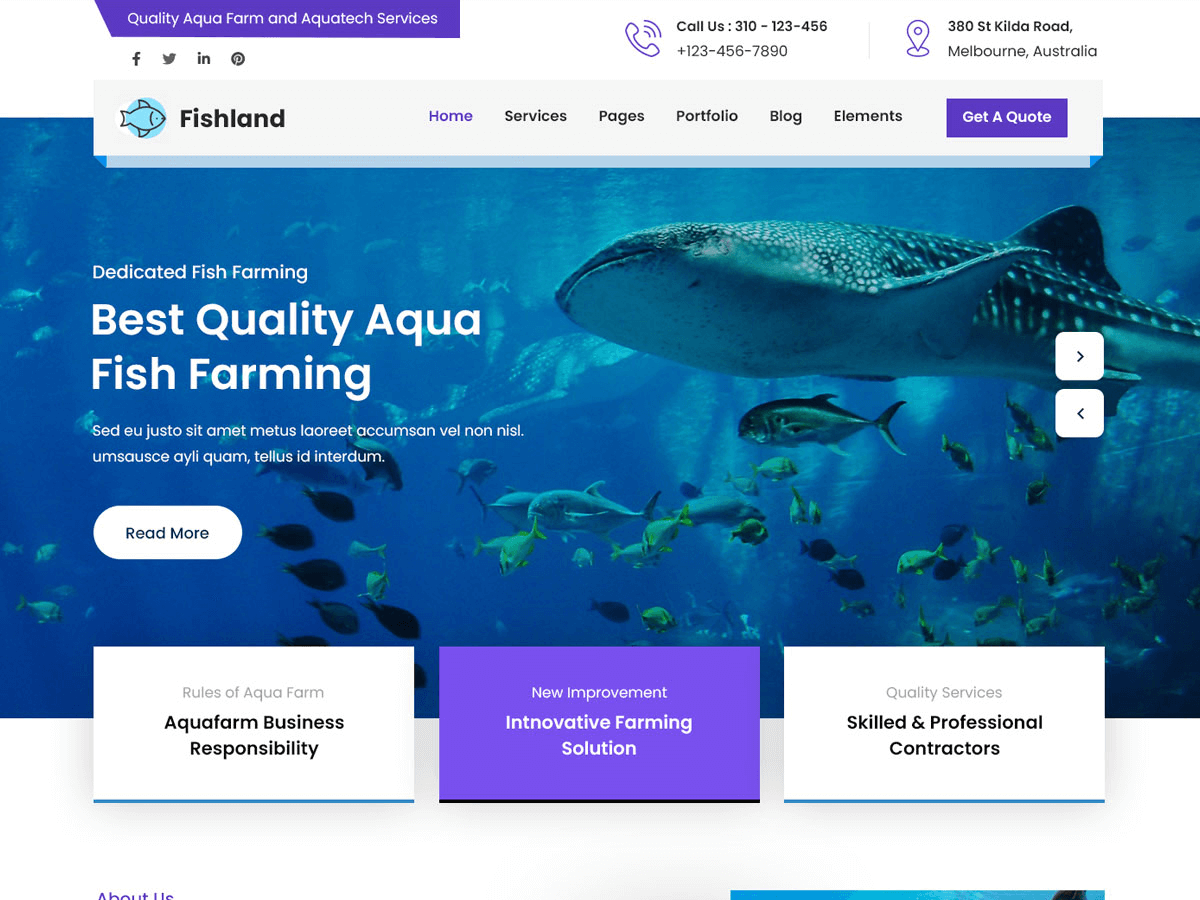
Task: Click the Get A Quote button
Action: pyautogui.click(x=1006, y=117)
